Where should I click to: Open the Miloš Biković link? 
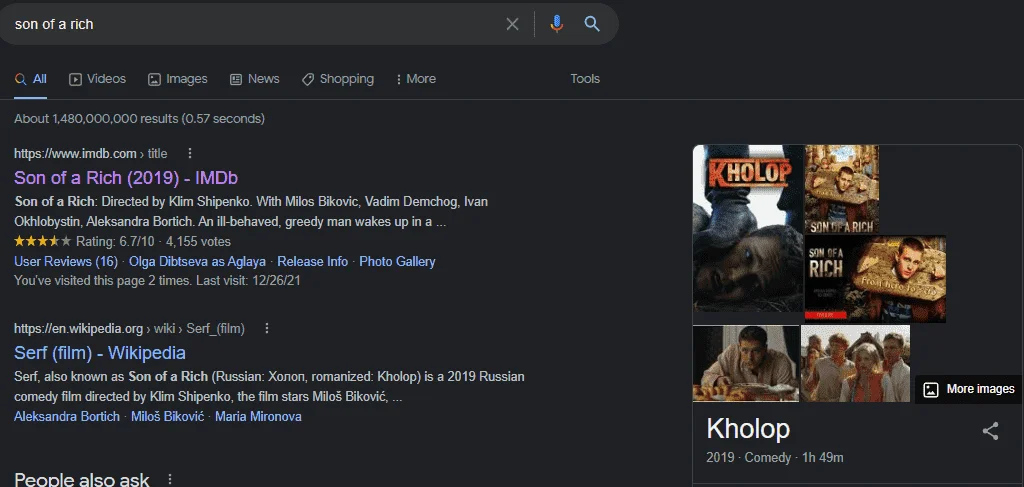pyautogui.click(x=168, y=416)
